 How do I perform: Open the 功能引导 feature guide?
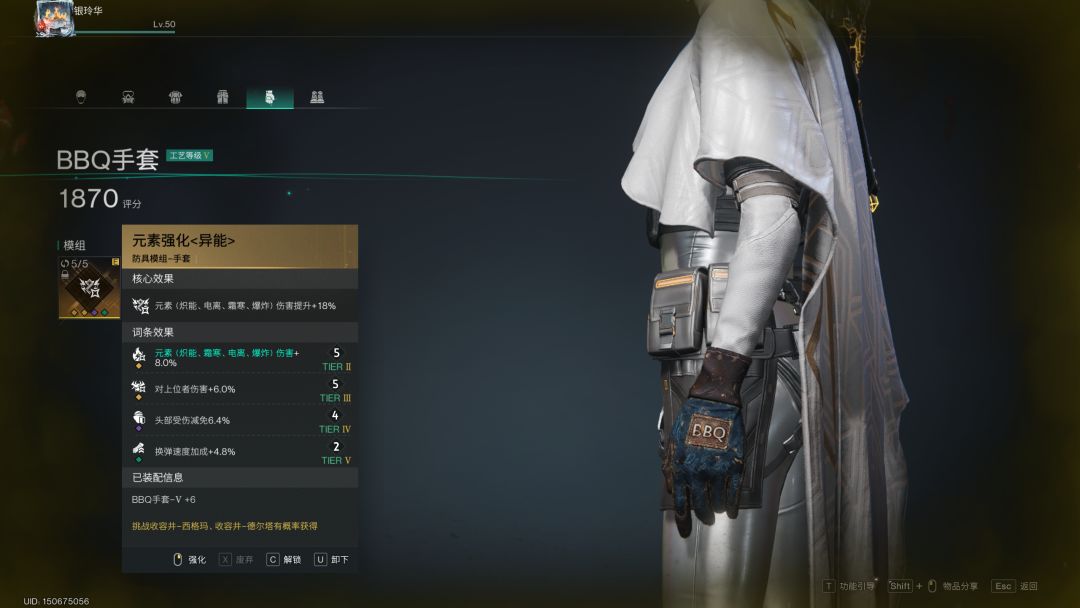[x=849, y=586]
